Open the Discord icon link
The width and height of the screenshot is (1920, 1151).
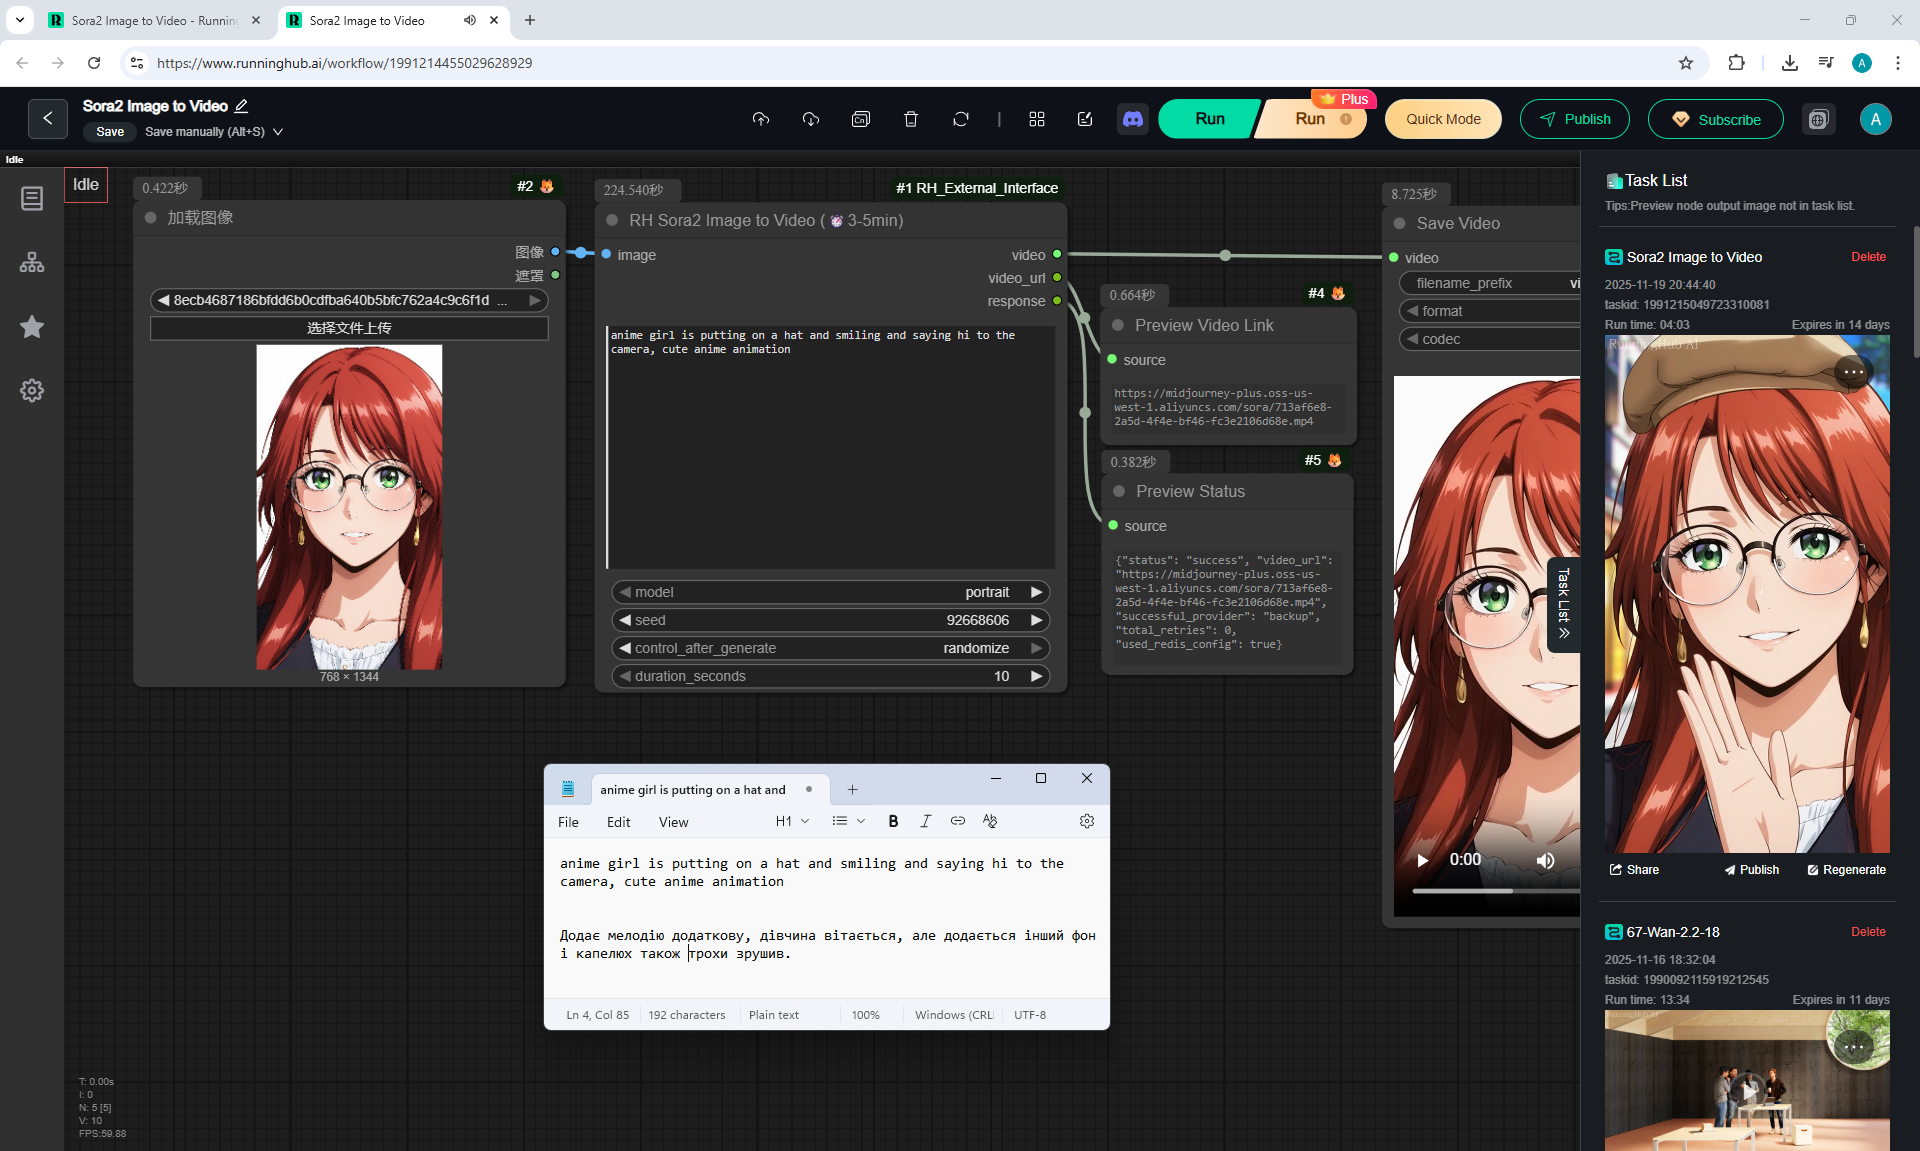tap(1132, 119)
